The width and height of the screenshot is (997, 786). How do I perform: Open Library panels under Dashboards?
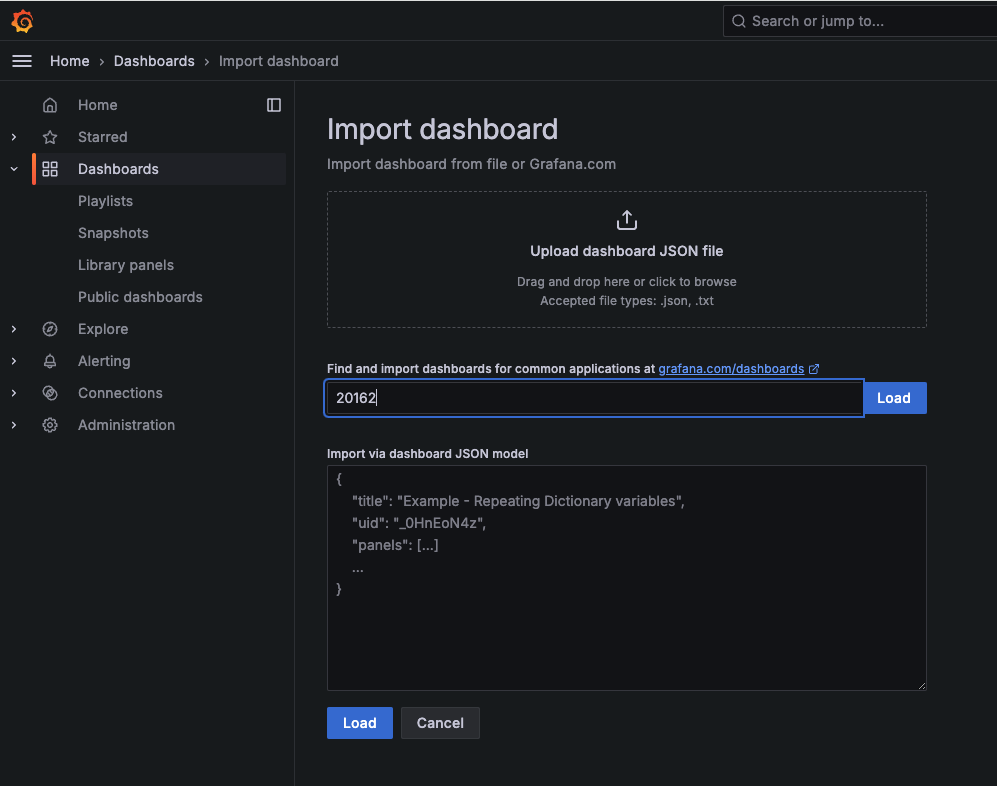[x=125, y=265]
